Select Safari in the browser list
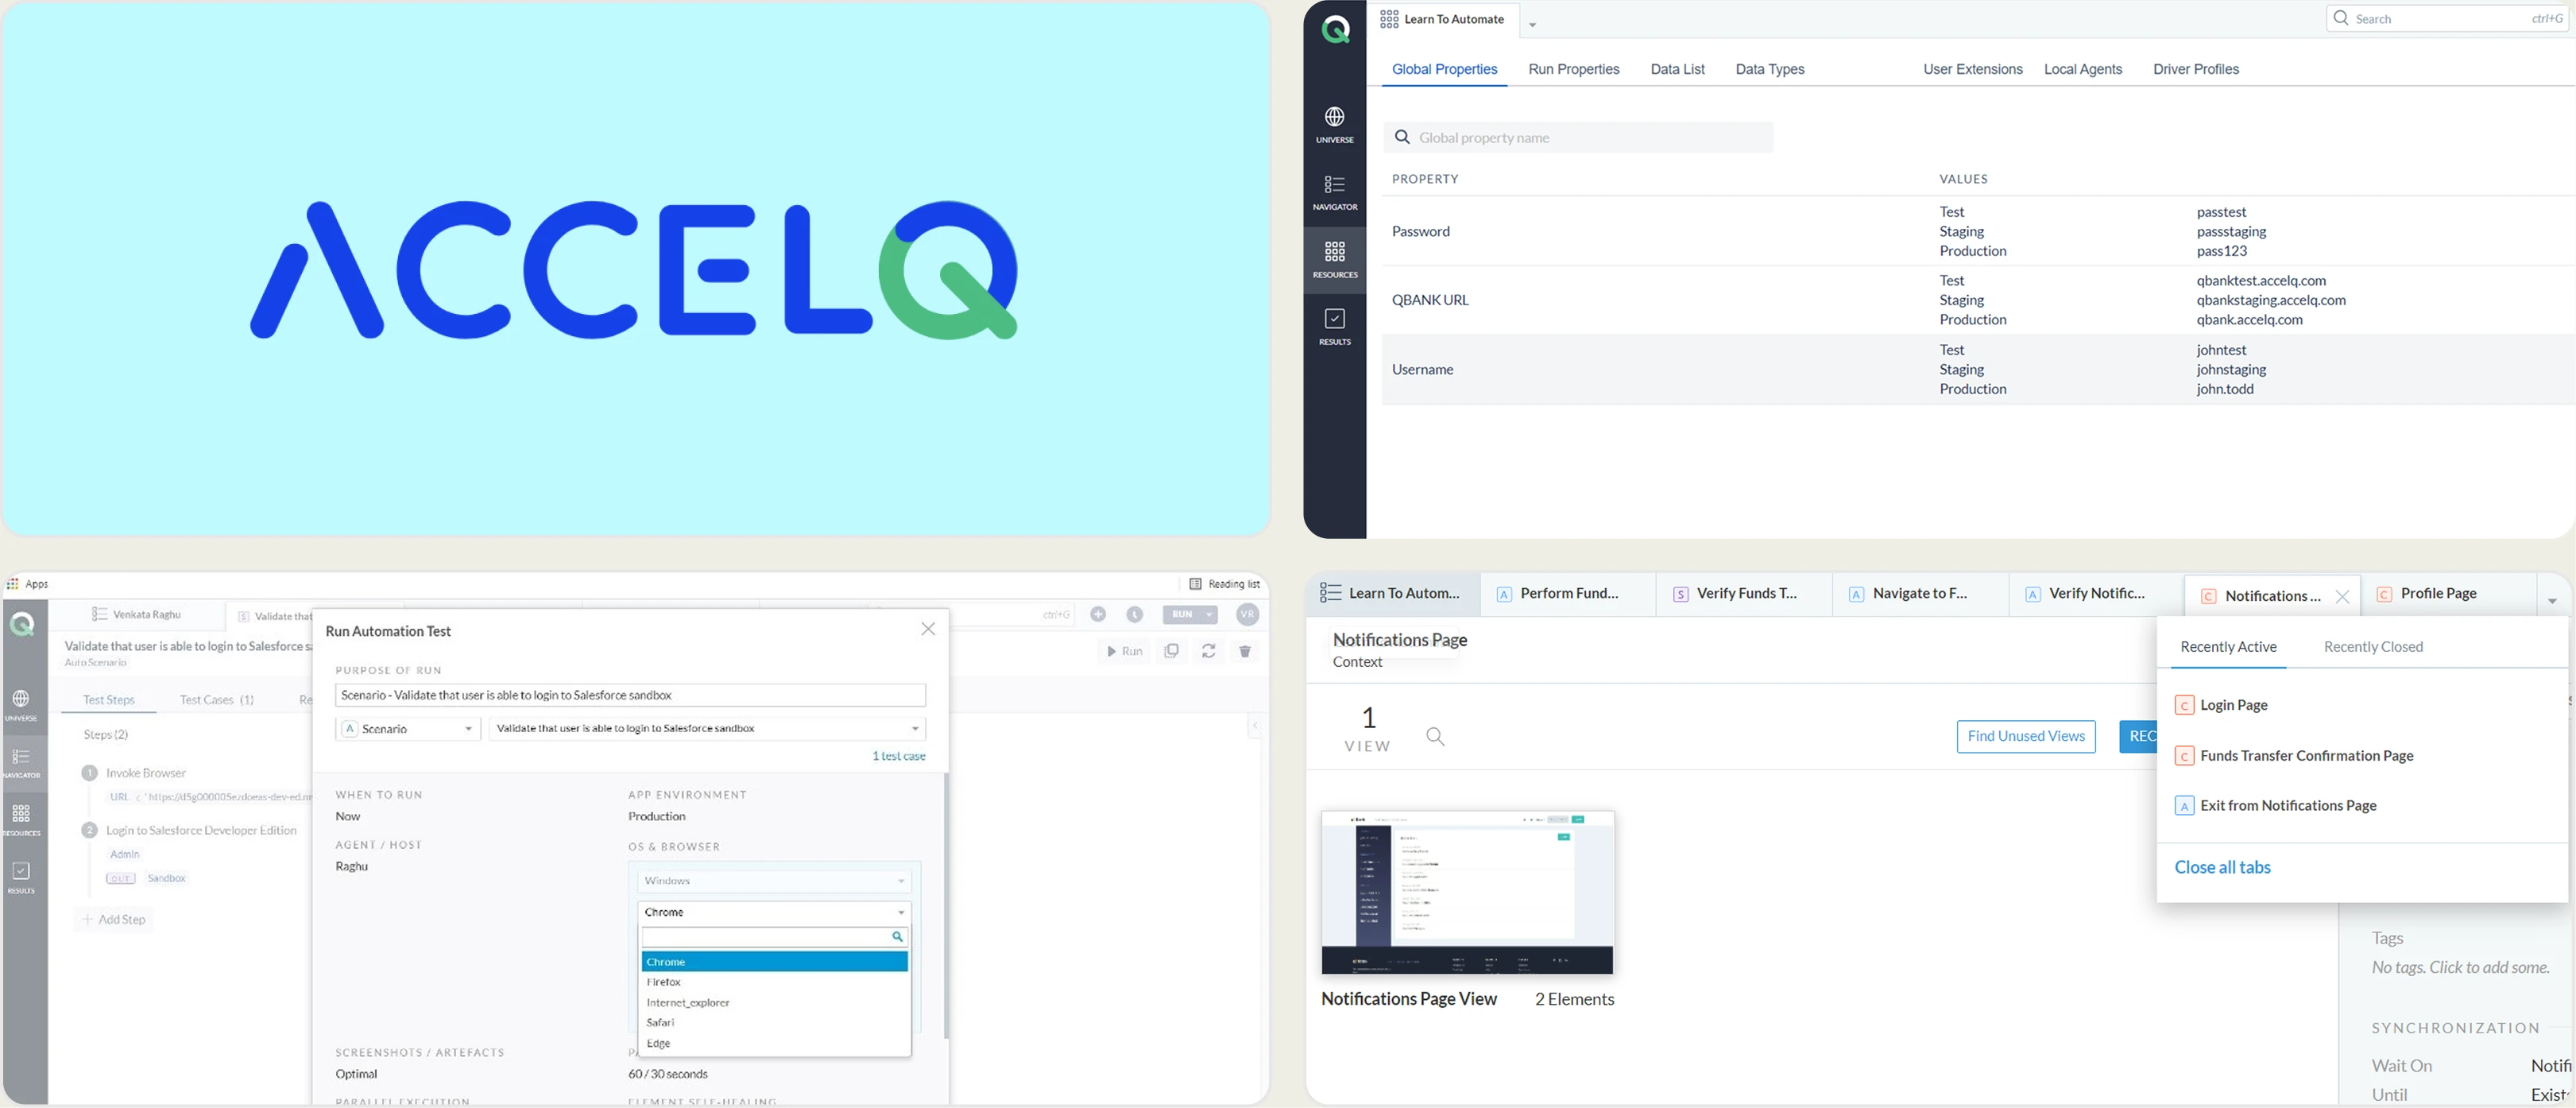 click(774, 1022)
